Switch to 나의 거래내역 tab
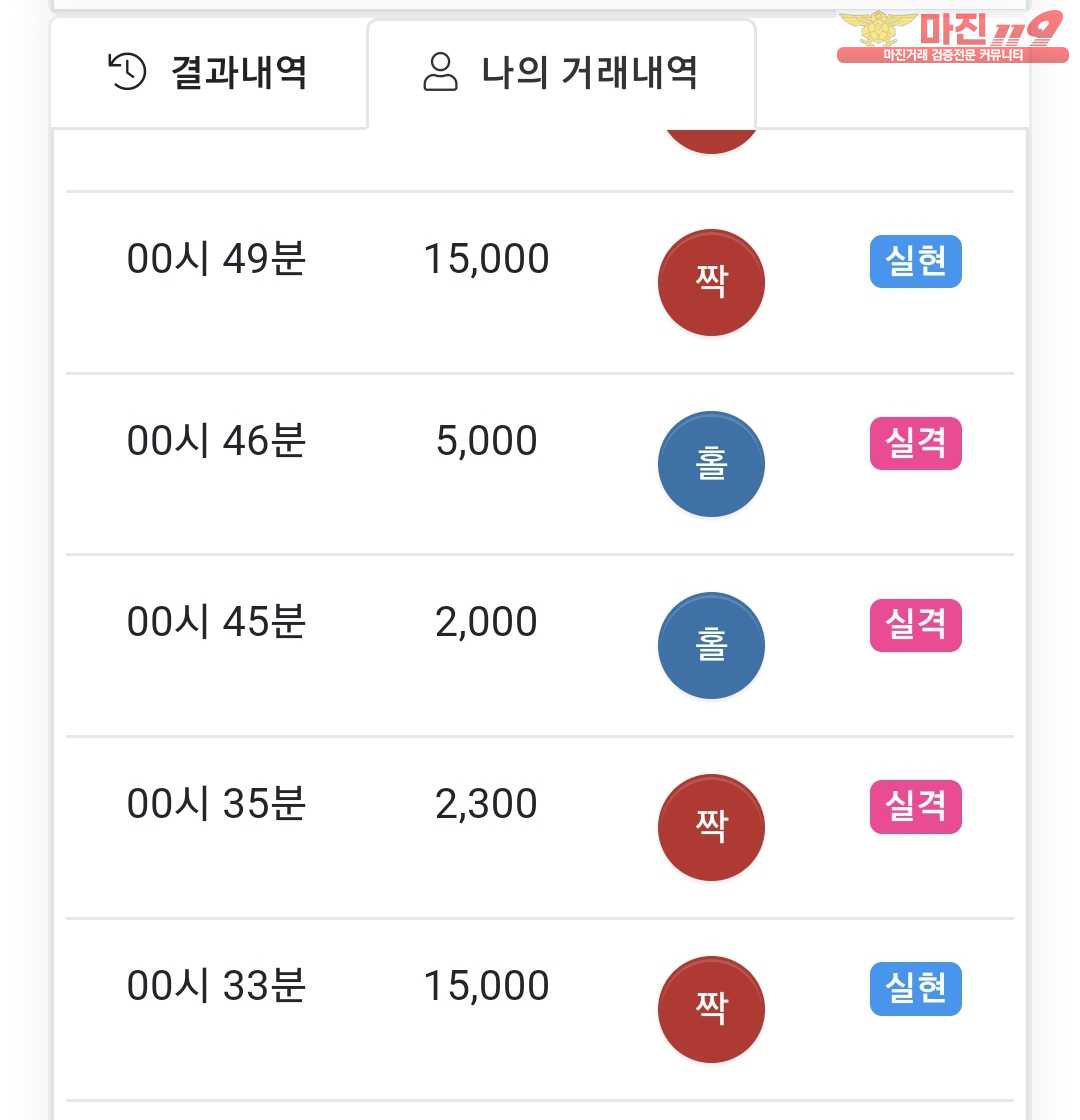Viewport: 1080px width, 1120px height. point(560,73)
